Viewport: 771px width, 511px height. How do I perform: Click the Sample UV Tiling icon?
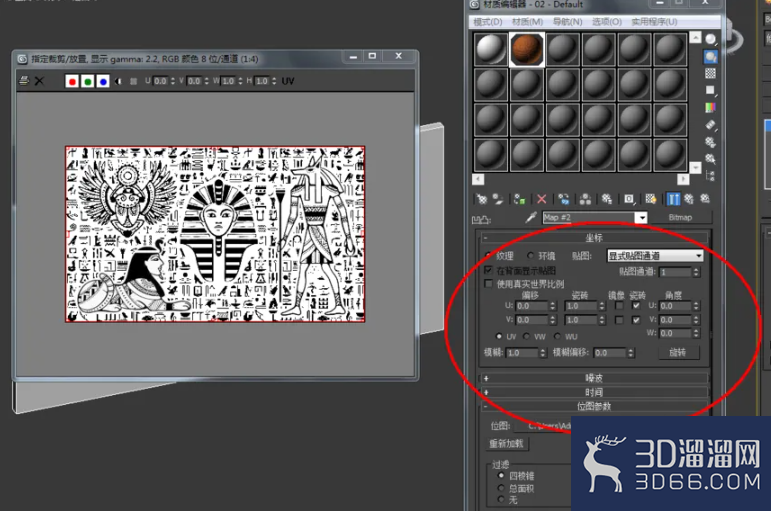711,90
